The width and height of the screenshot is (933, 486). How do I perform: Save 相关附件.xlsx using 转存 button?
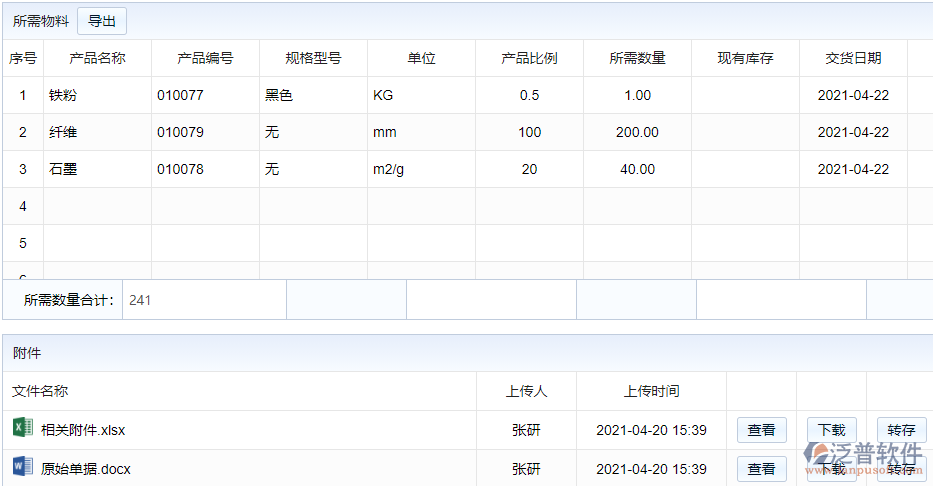901,430
